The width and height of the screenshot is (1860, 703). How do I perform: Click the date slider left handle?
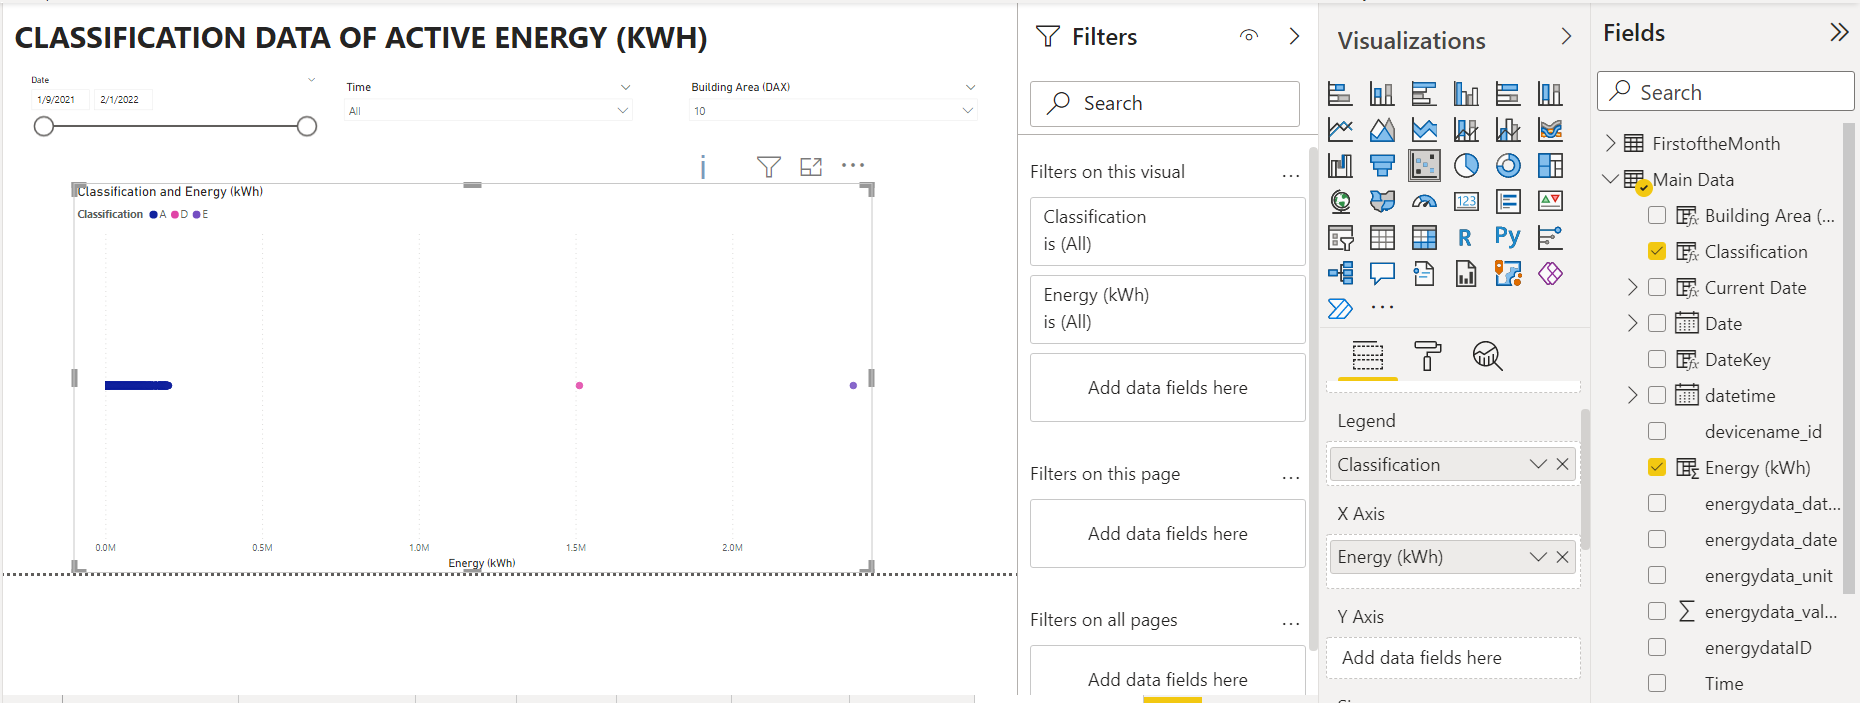tap(44, 126)
